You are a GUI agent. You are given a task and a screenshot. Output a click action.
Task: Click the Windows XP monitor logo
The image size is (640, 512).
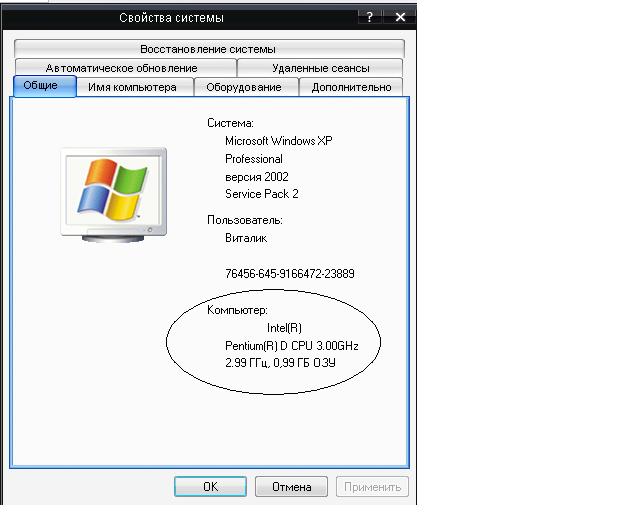click(113, 195)
